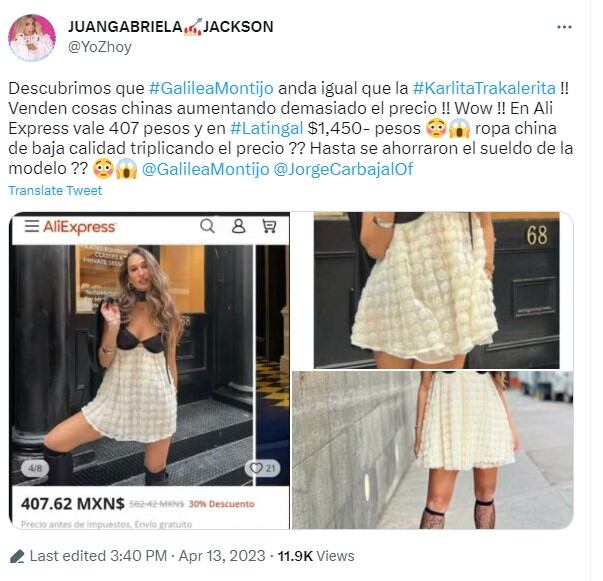Open the AliExpress listing screenshot image
Viewport: 603px width, 581px height.
click(x=149, y=370)
